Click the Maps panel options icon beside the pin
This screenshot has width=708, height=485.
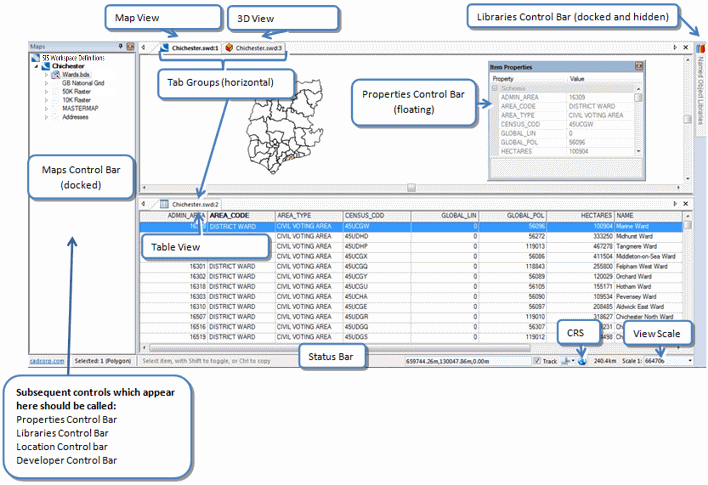pyautogui.click(x=130, y=46)
